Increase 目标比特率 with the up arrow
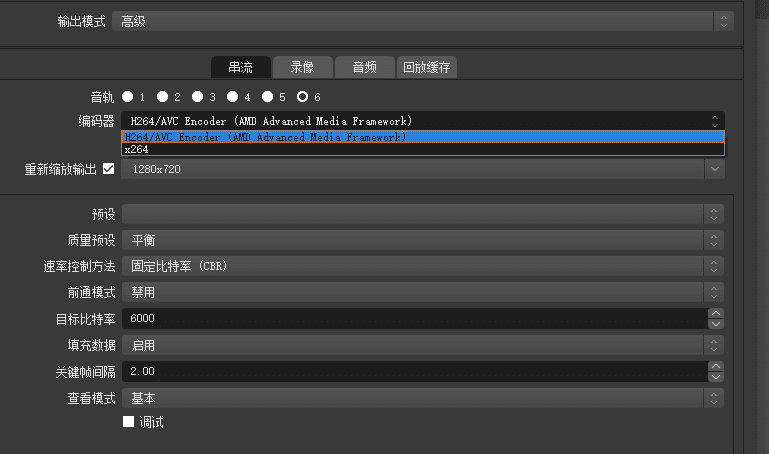 [x=715, y=313]
